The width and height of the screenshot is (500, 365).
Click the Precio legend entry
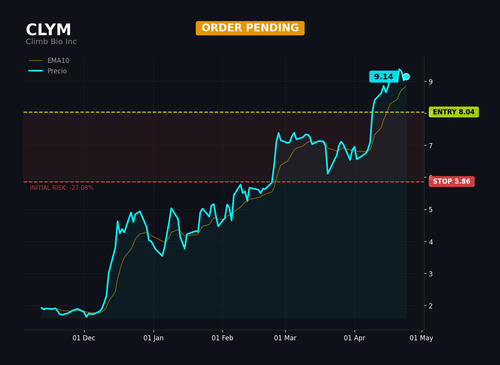(48, 71)
